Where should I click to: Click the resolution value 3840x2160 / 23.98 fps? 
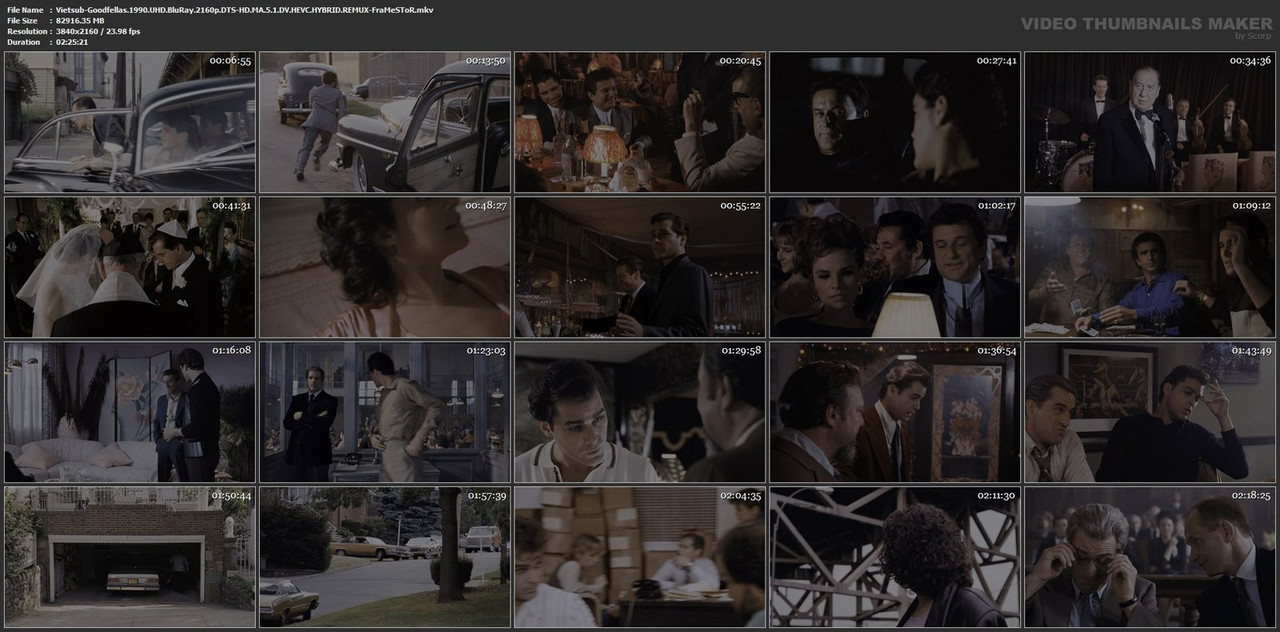(98, 31)
